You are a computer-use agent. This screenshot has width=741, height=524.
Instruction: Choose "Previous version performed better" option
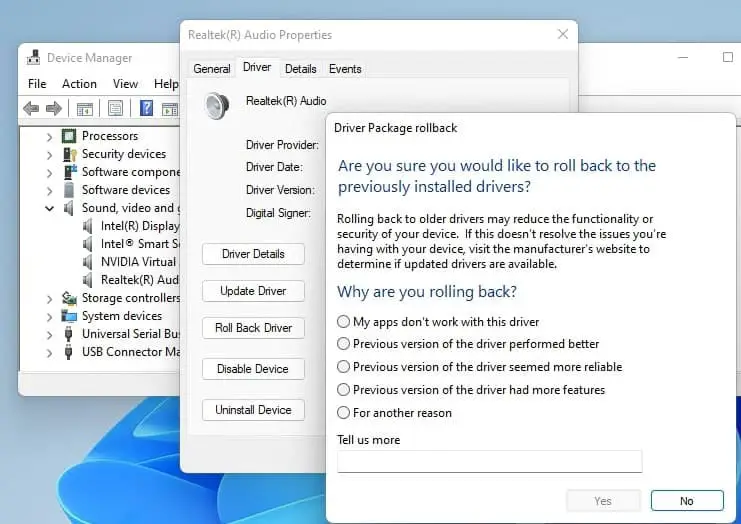pos(344,344)
